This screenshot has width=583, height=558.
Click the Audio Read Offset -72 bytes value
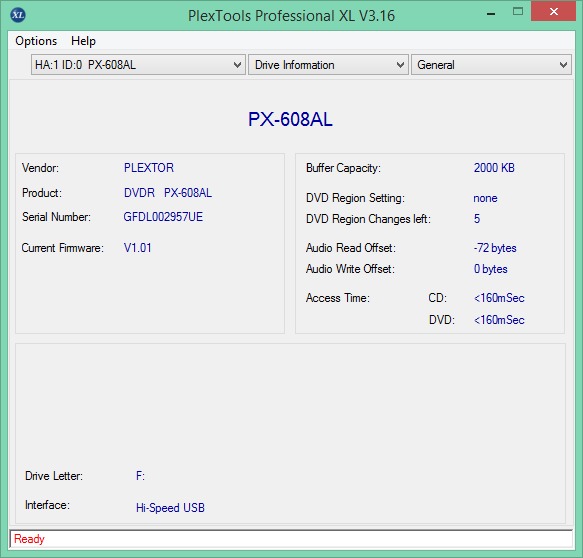[x=495, y=248]
